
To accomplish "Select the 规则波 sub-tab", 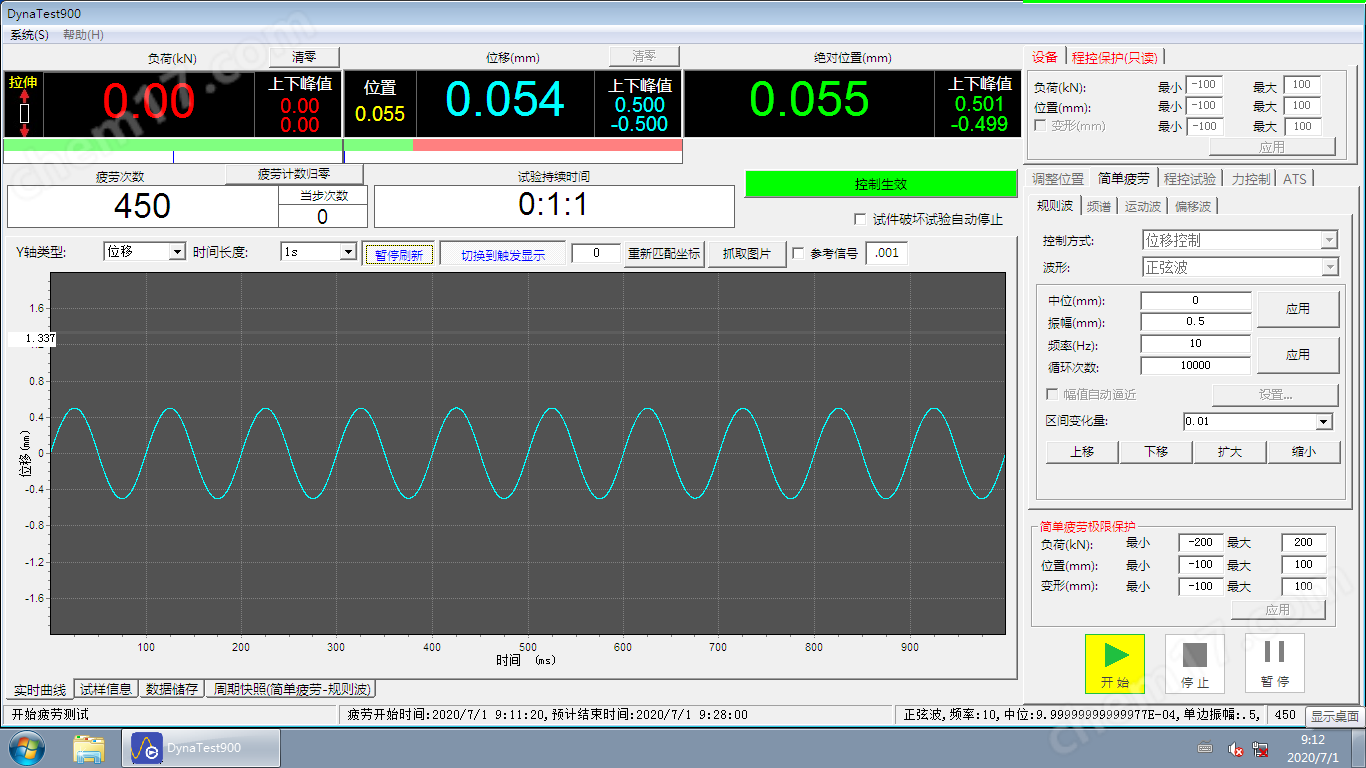I will pyautogui.click(x=1055, y=205).
